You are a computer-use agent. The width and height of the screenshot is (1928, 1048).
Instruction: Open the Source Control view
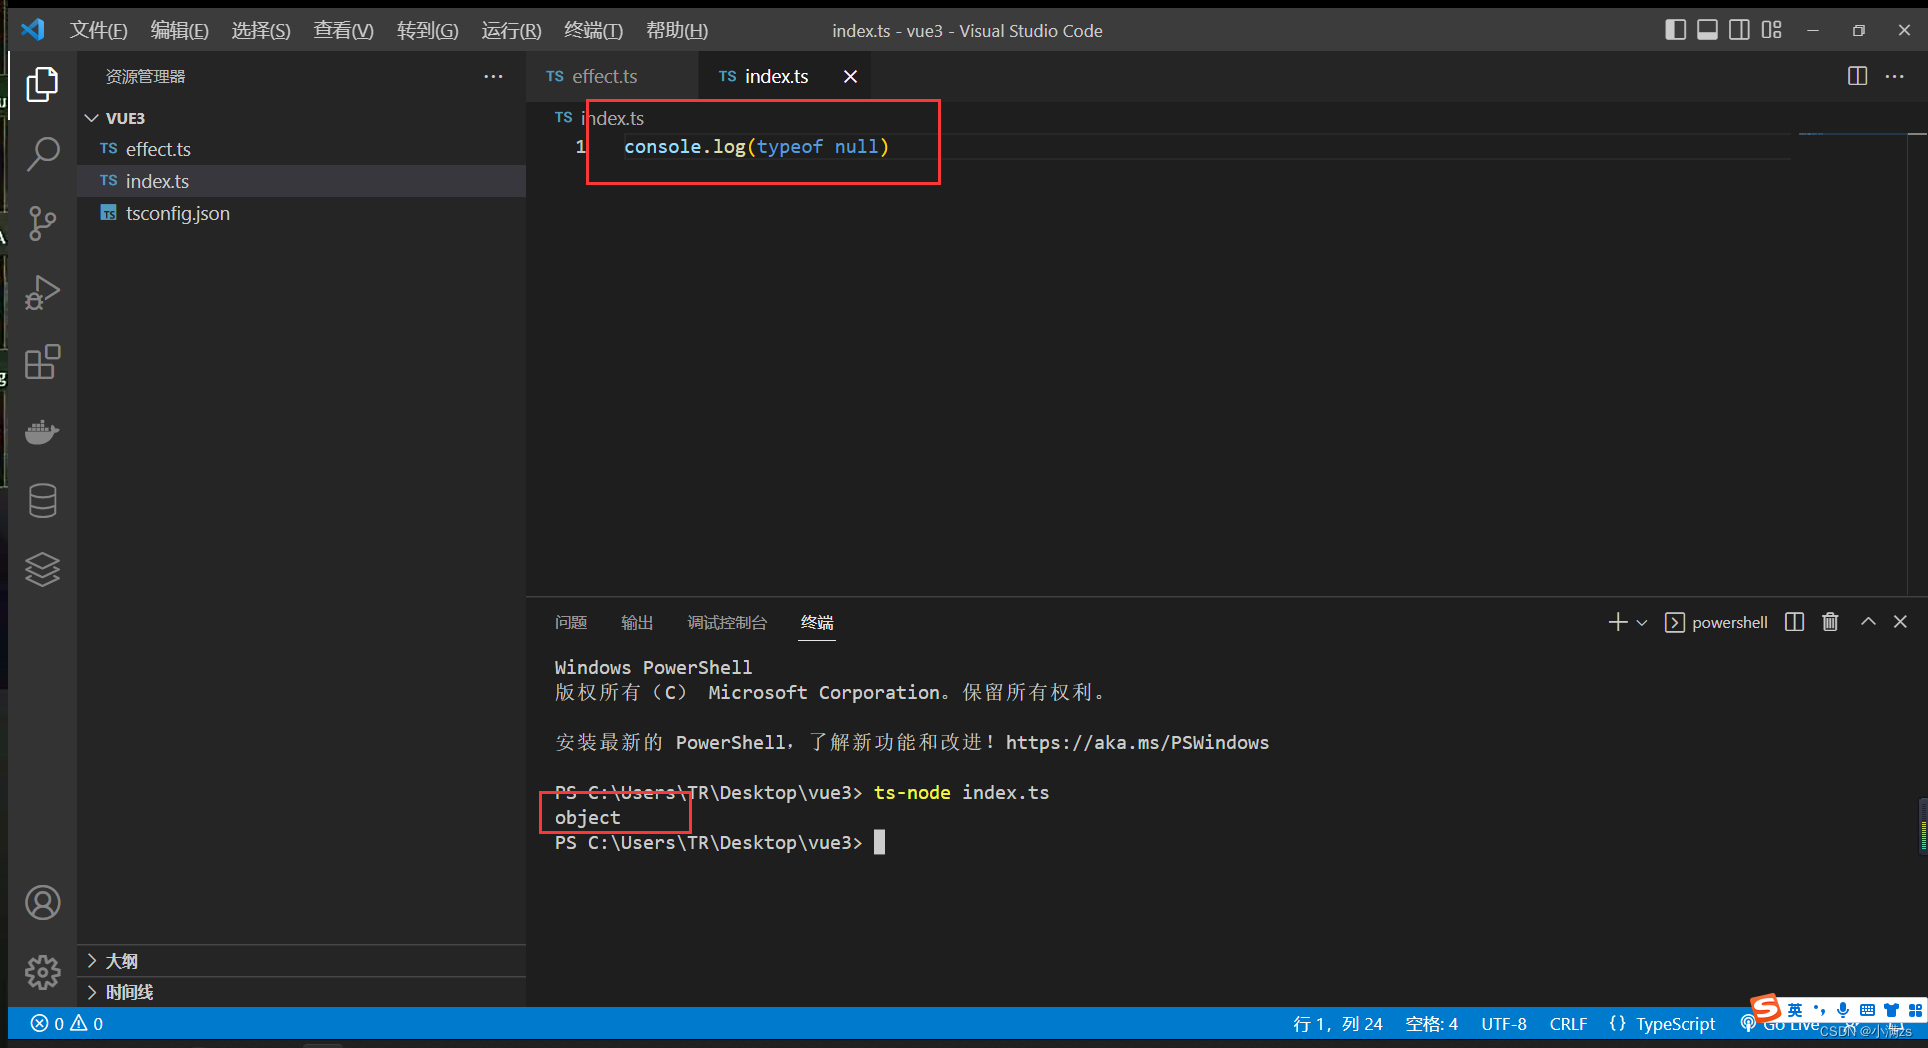coord(42,223)
